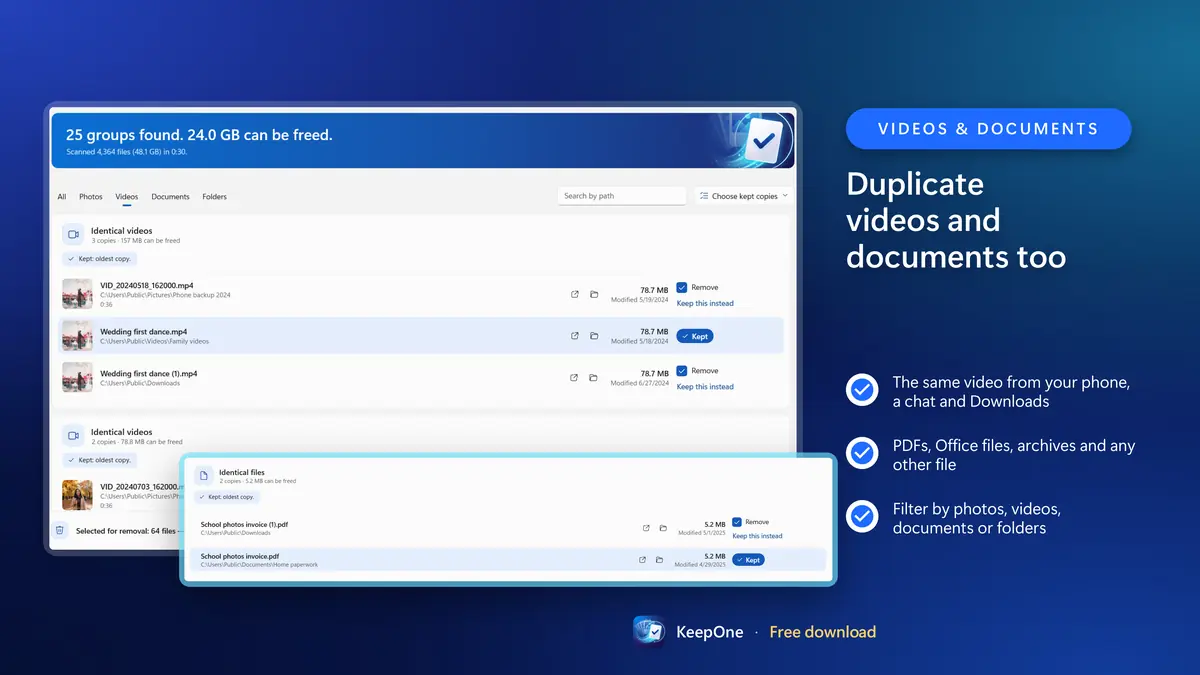1200x675 pixels.
Task: Click Keep this instead for VID_20240518_162000.mp4
Action: (x=705, y=303)
